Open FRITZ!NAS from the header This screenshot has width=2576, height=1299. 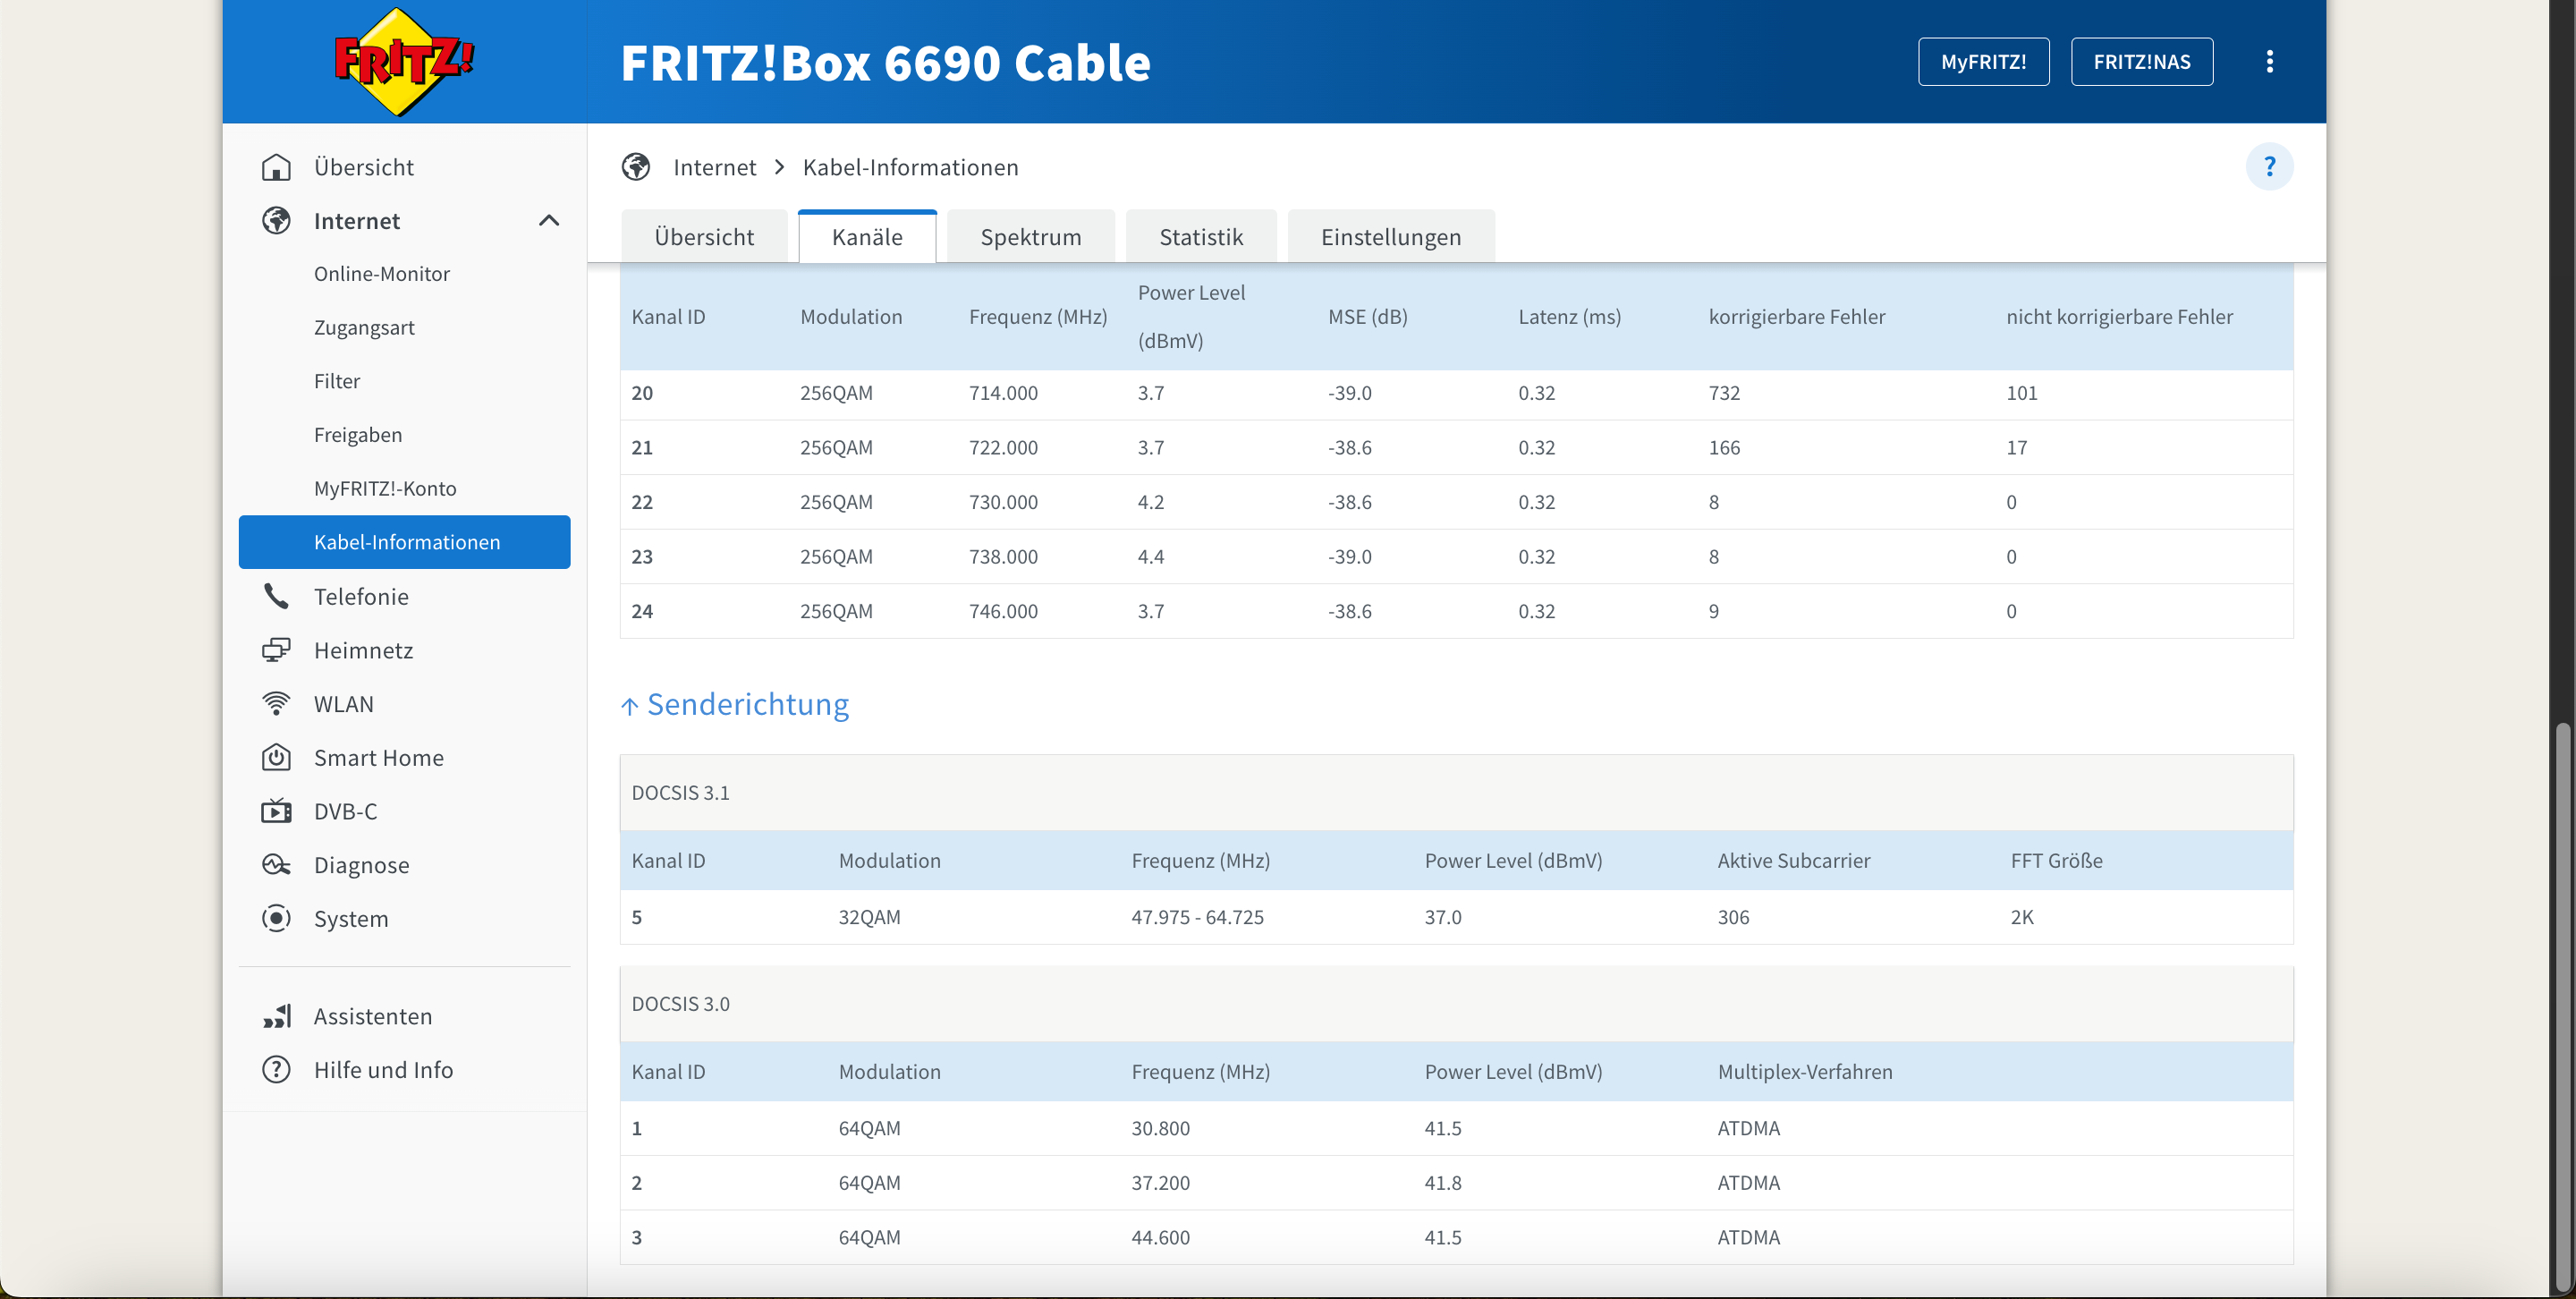click(x=2141, y=62)
